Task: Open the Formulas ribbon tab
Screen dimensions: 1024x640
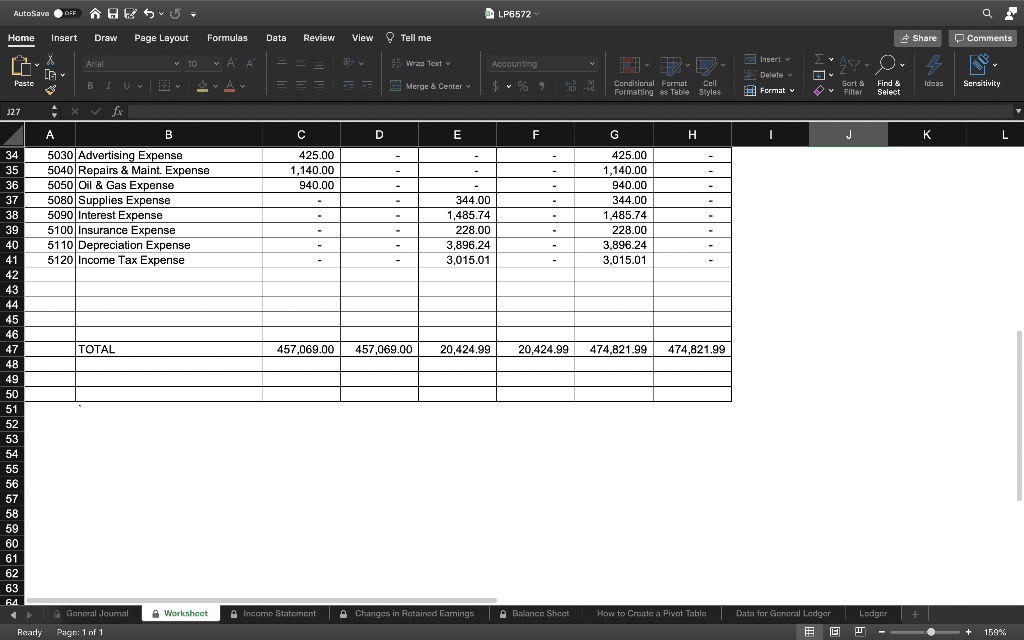Action: coord(227,37)
